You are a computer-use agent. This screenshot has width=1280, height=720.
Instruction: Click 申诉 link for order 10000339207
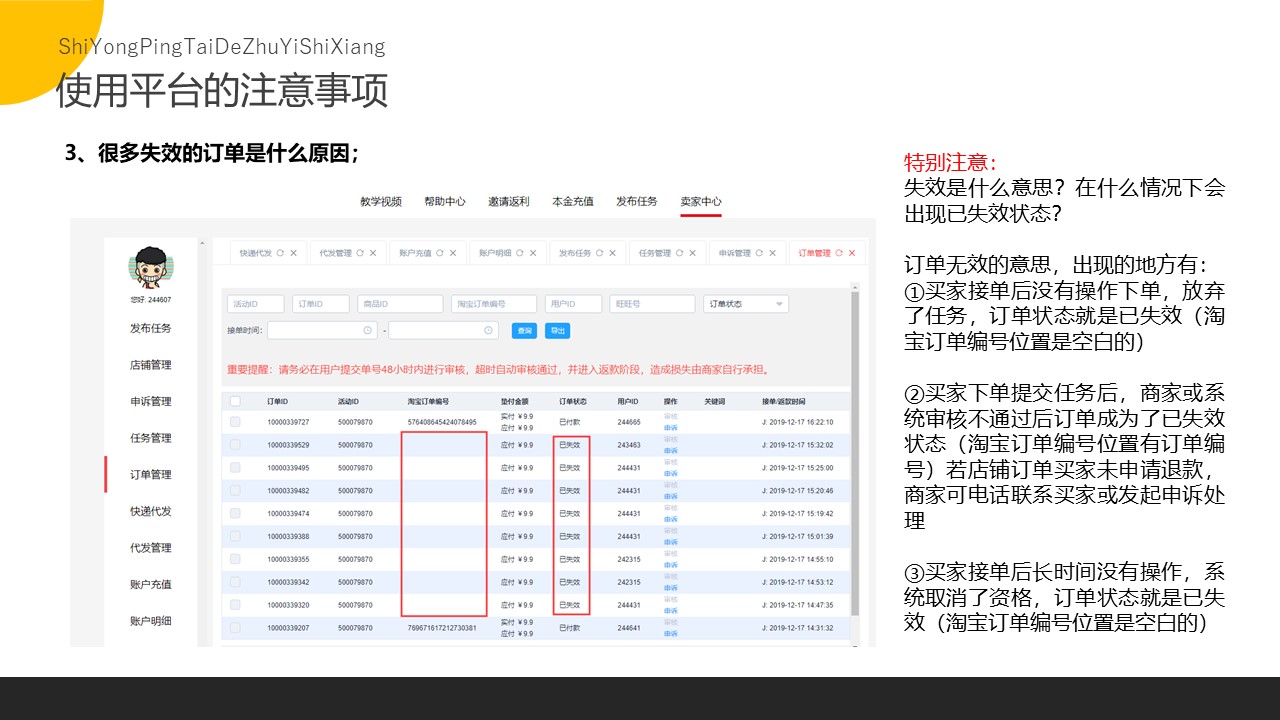click(671, 634)
